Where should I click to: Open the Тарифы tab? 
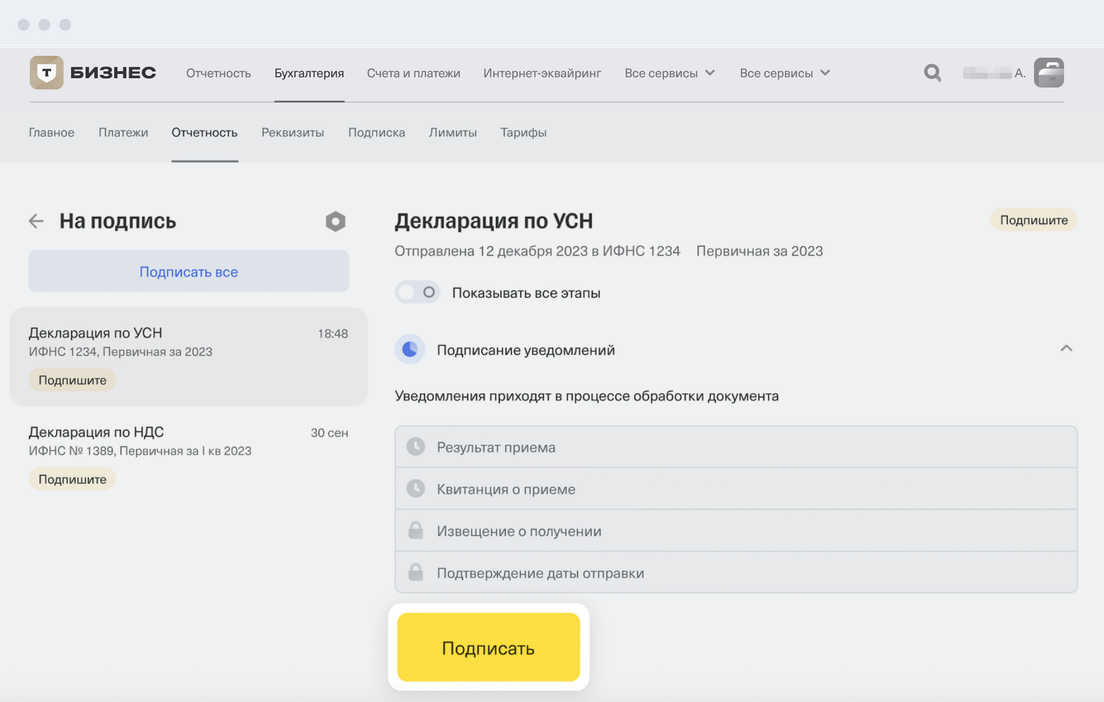pyautogui.click(x=523, y=132)
